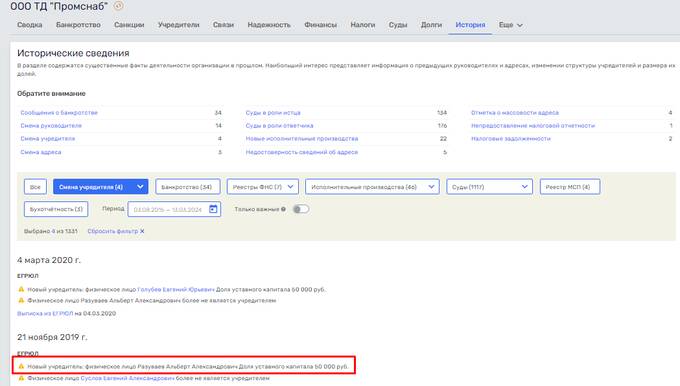Image resolution: width=680 pixels, height=386 pixels.
Task: Open the Голубев Евгений Юрьевич link
Action: (176, 289)
